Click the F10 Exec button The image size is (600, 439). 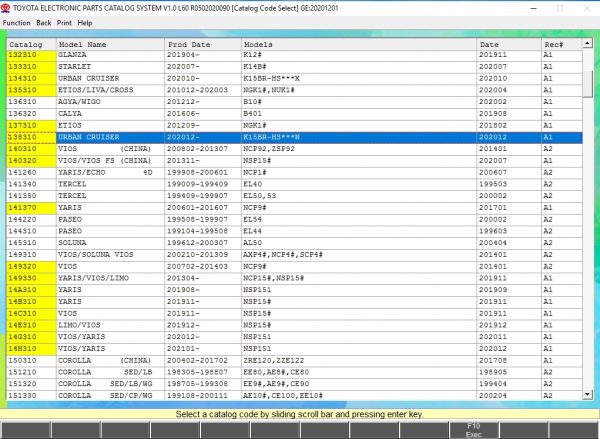click(473, 430)
